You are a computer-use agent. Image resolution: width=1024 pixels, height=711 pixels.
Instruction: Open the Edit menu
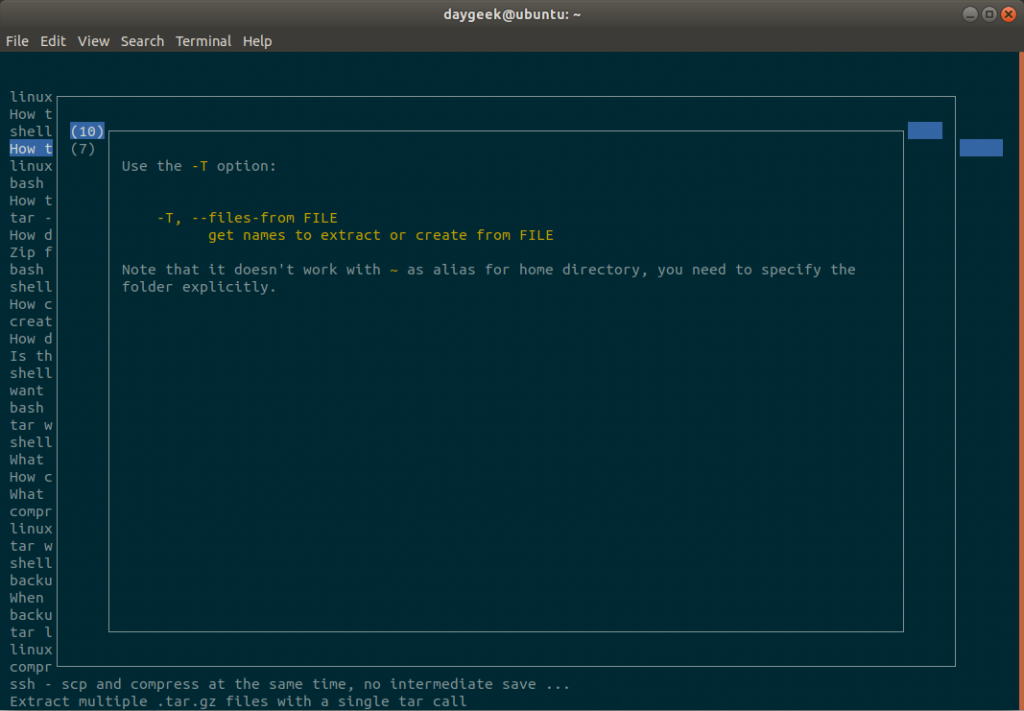pos(52,41)
